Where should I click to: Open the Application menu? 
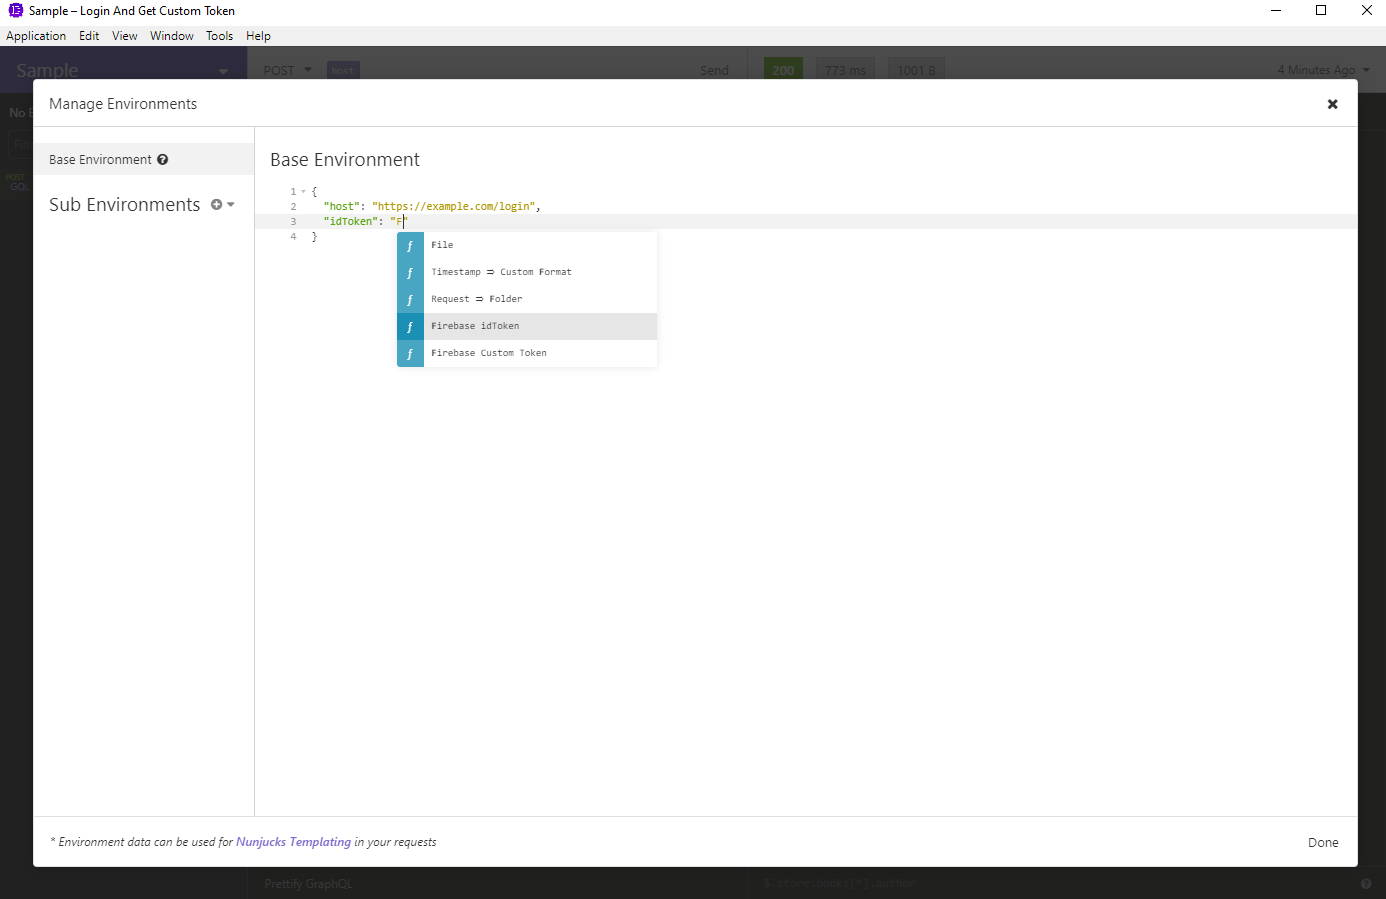coord(36,36)
